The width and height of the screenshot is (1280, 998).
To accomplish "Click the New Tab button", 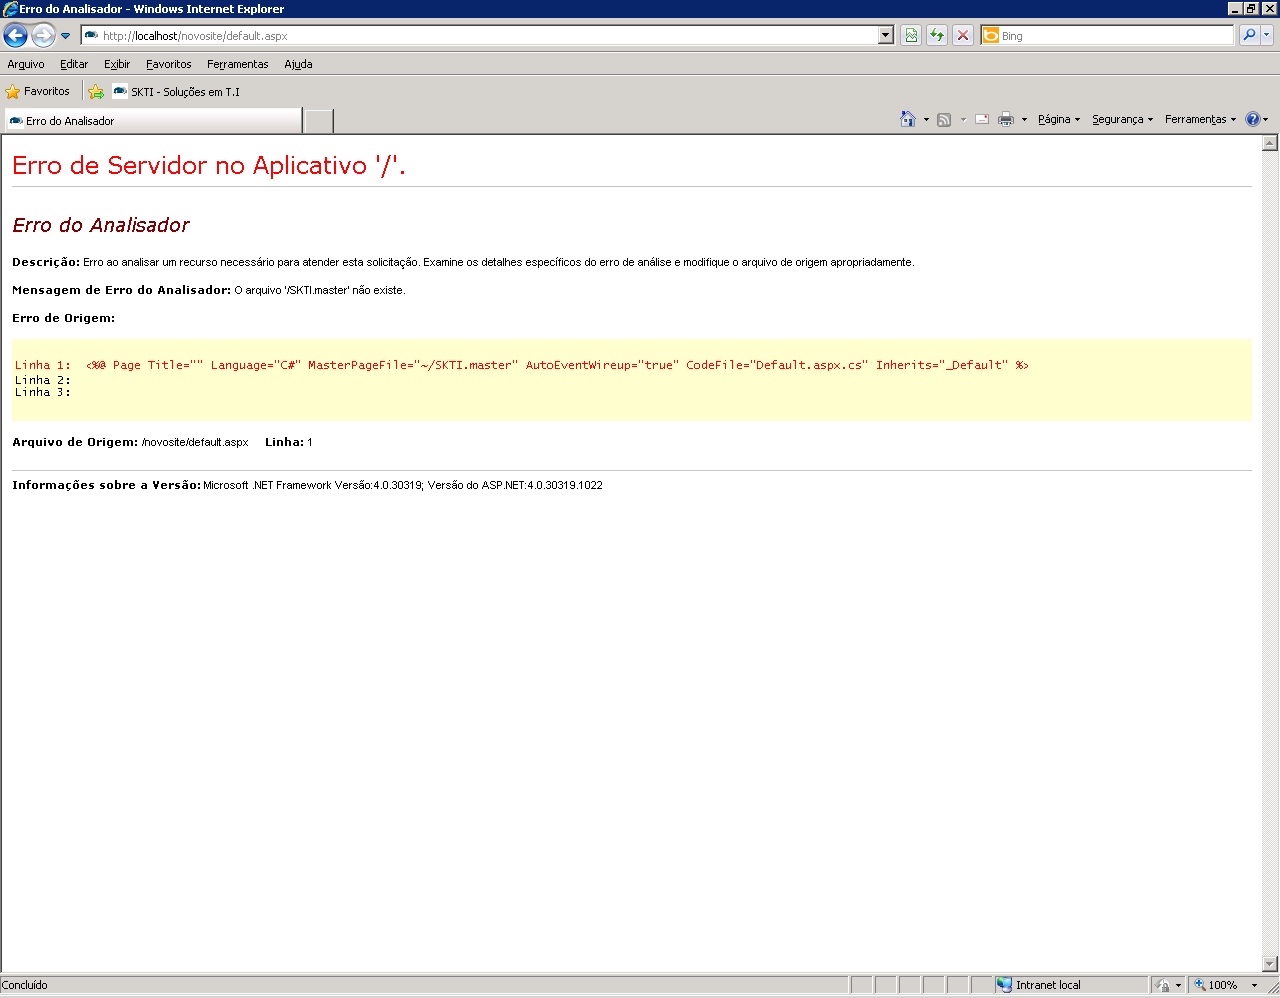I will 318,121.
